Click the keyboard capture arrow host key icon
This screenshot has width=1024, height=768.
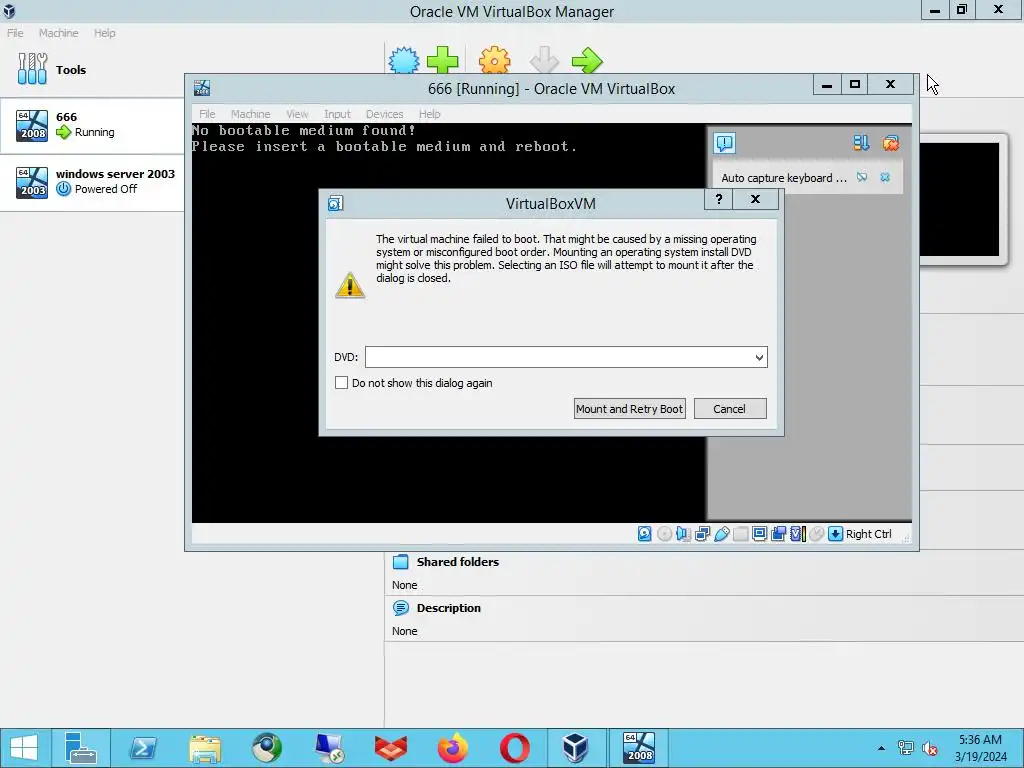pyautogui.click(x=835, y=534)
